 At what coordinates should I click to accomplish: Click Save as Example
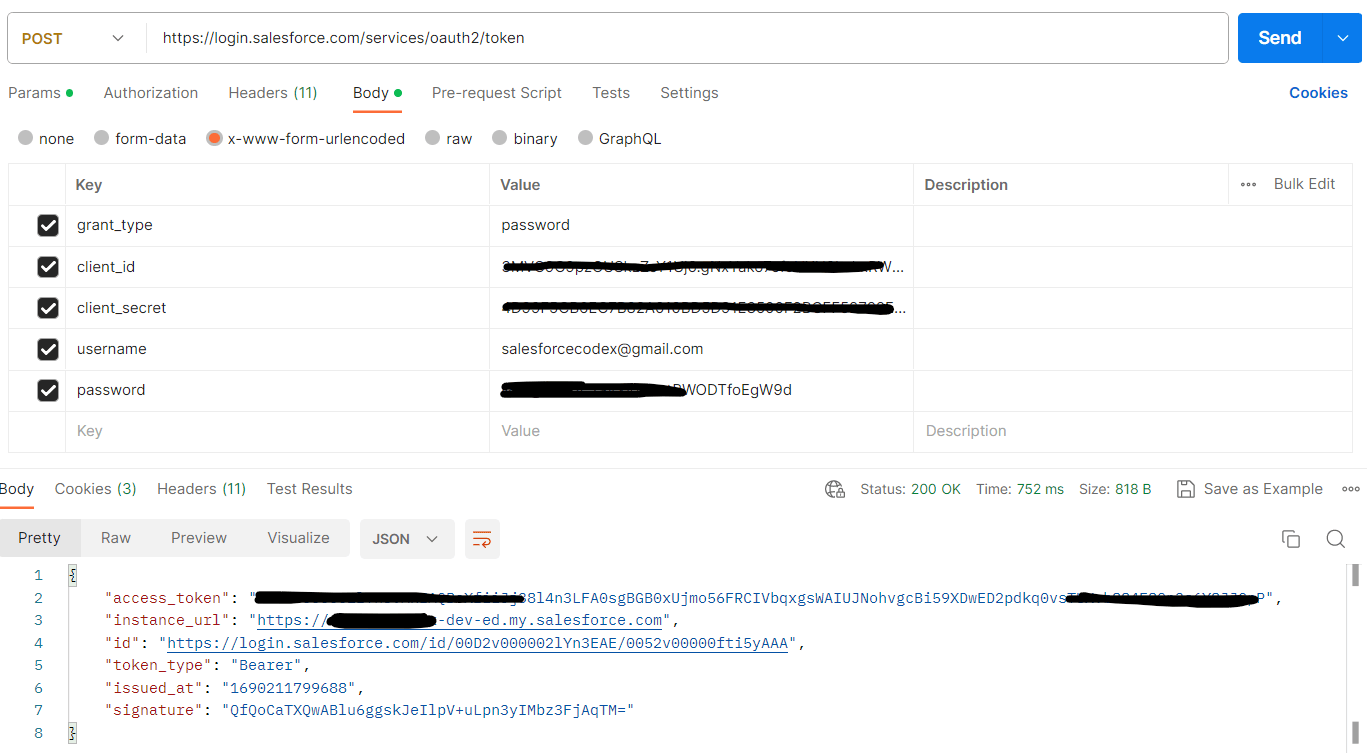[1263, 489]
